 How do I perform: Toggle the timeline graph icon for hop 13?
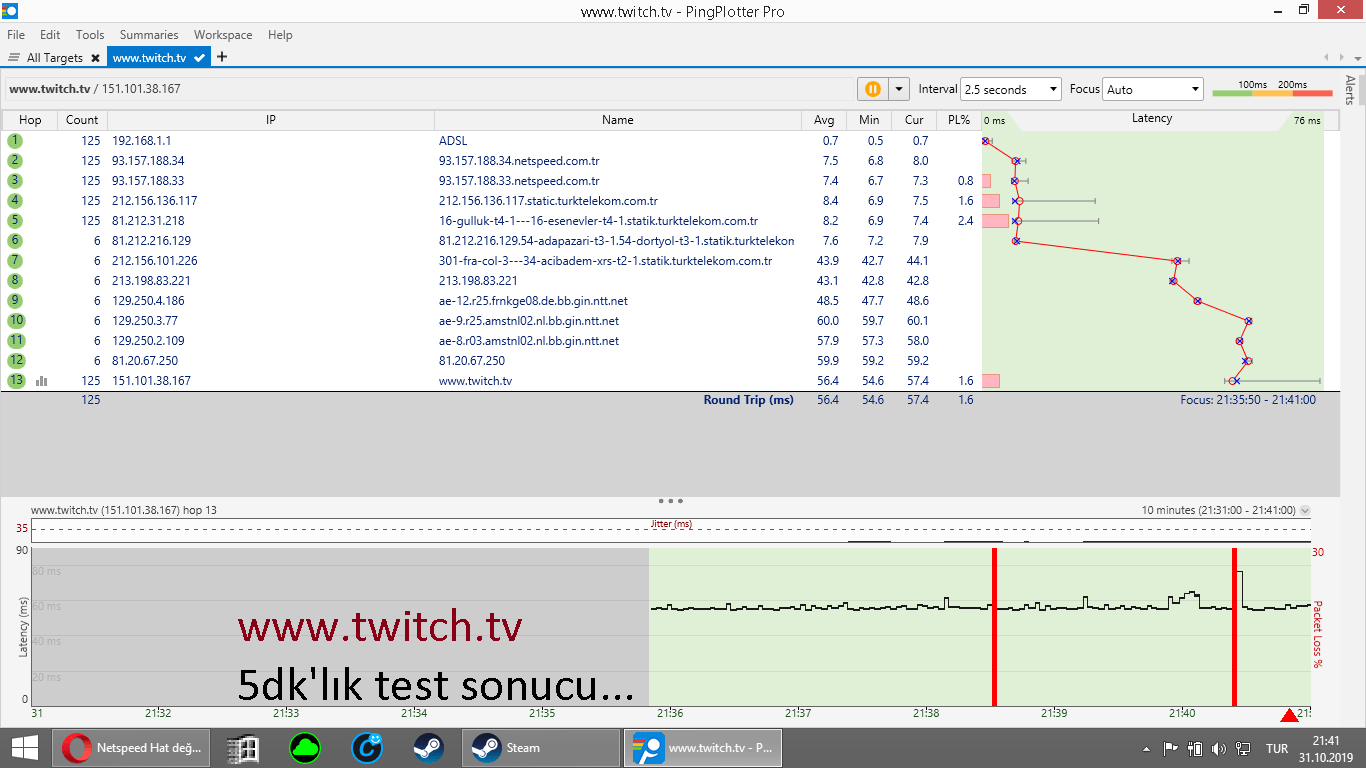(42, 381)
